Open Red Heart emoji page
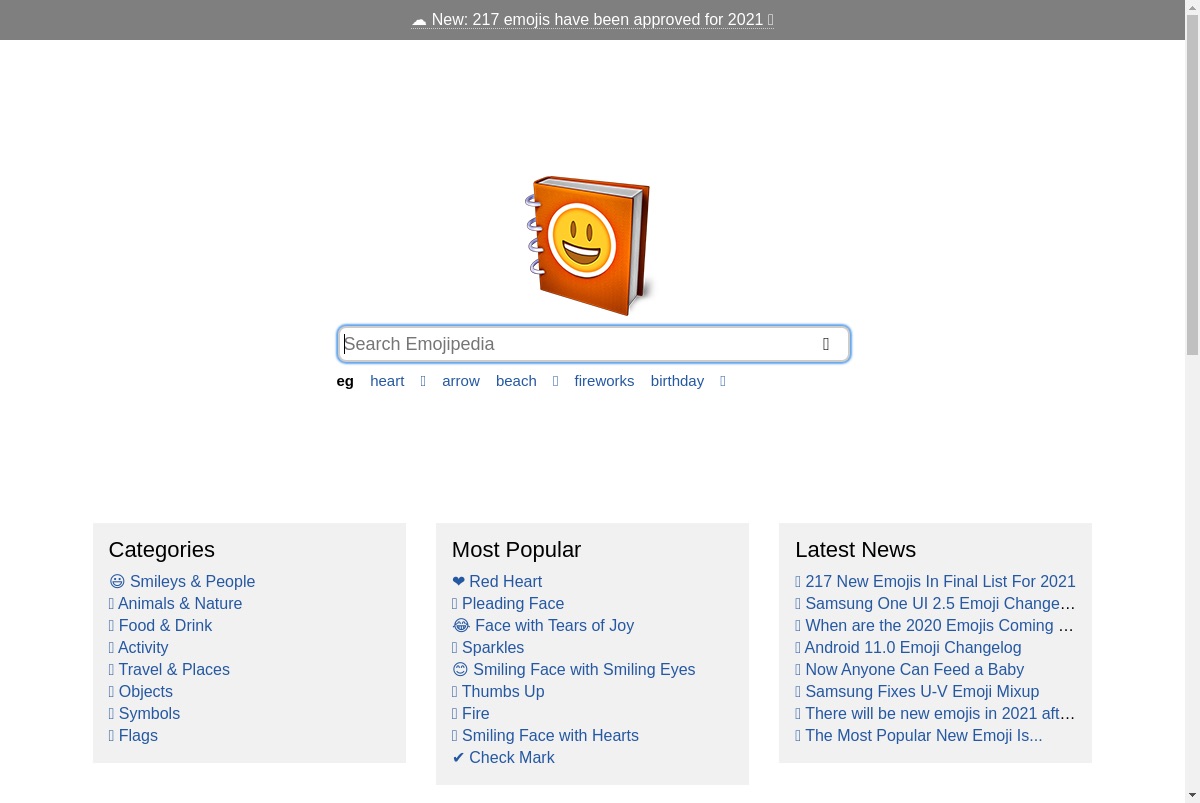The width and height of the screenshot is (1200, 803). (x=497, y=582)
